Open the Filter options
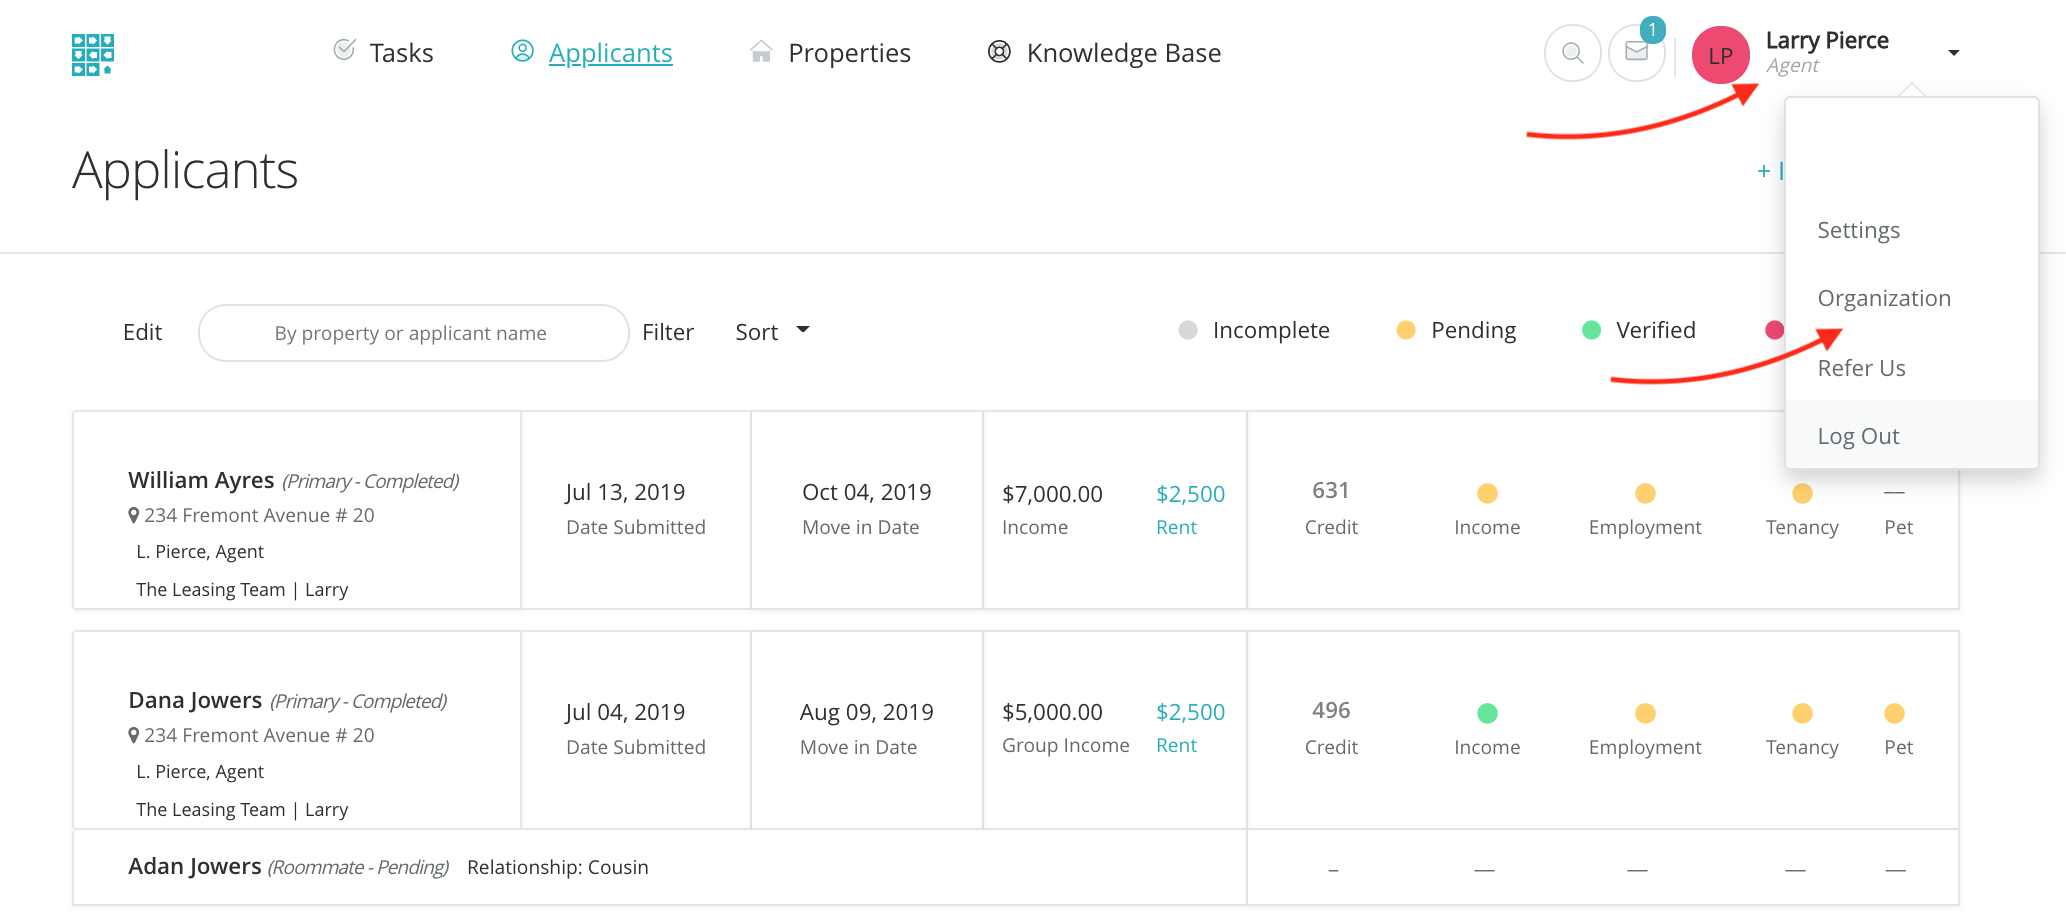 pos(667,332)
